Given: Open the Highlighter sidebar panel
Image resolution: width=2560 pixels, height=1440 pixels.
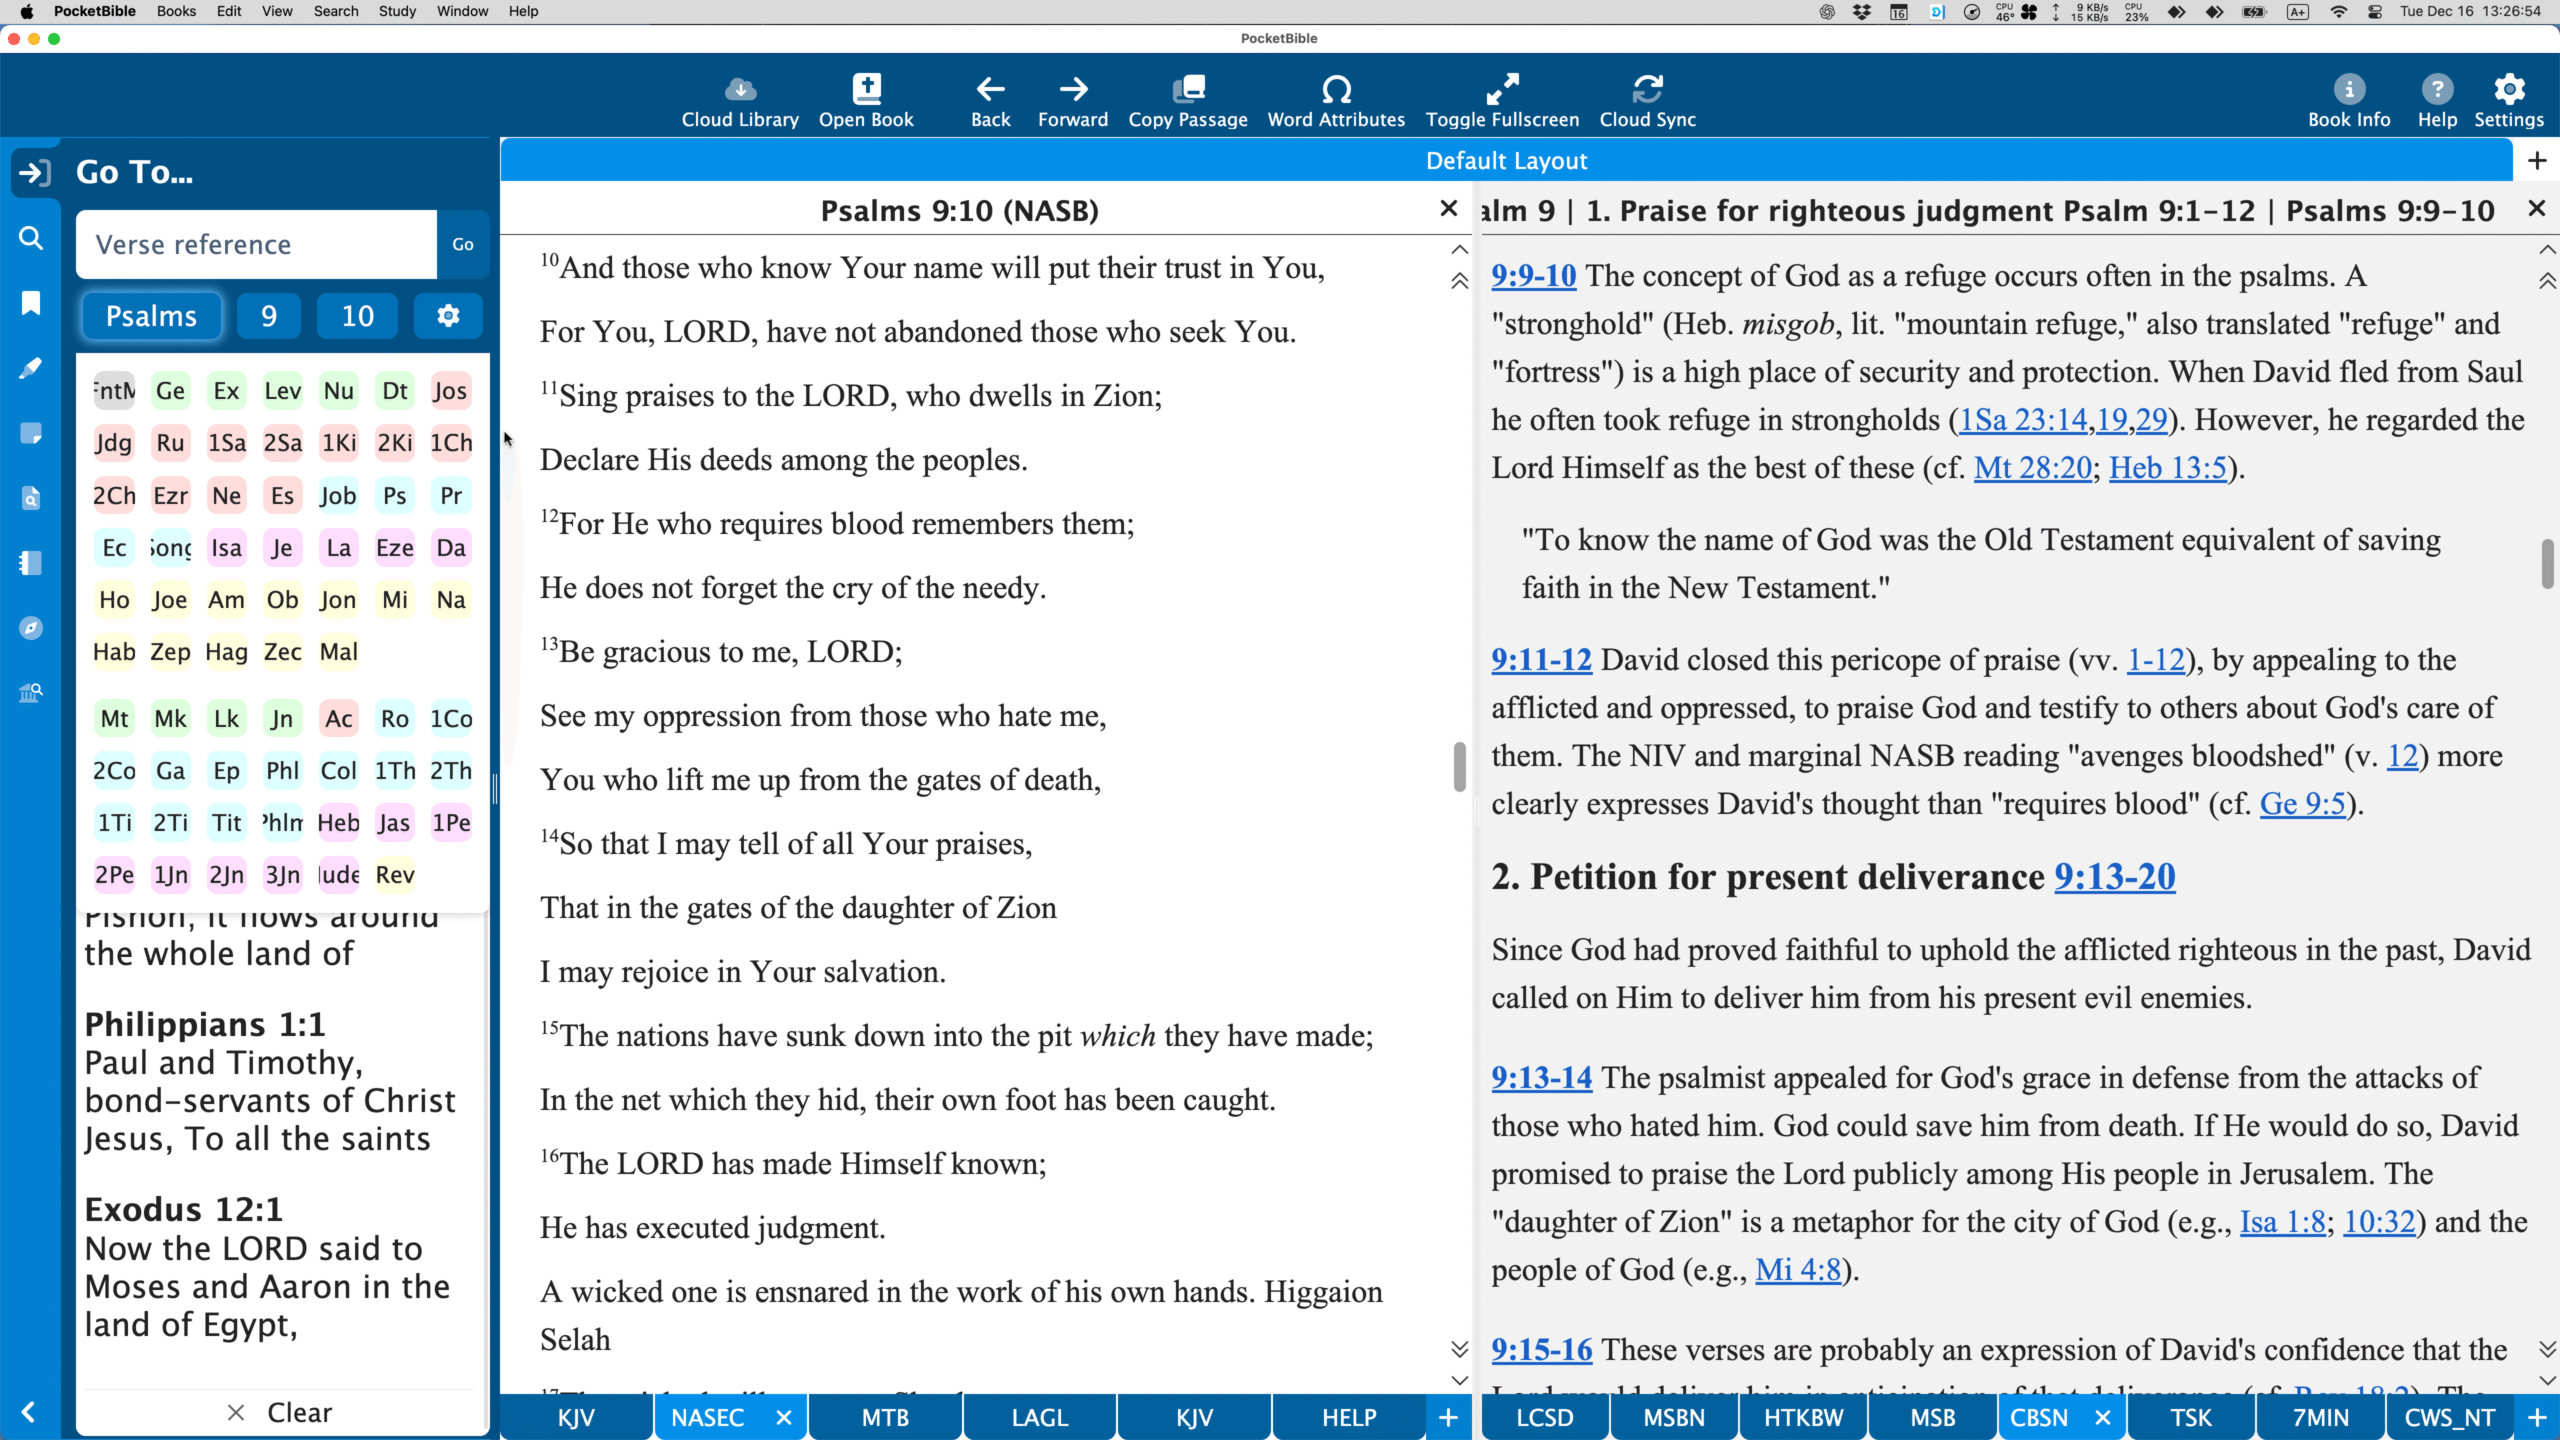Looking at the screenshot, I should pos(31,368).
